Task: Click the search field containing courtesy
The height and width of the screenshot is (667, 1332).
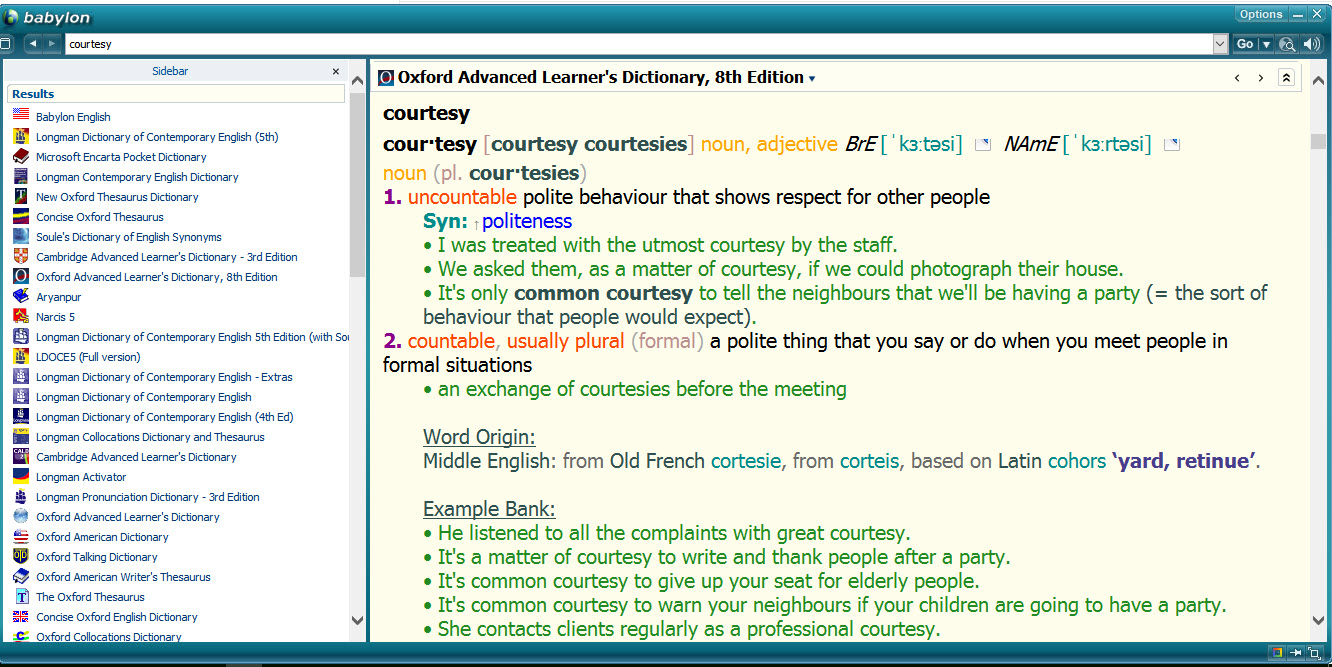Action: tap(638, 44)
